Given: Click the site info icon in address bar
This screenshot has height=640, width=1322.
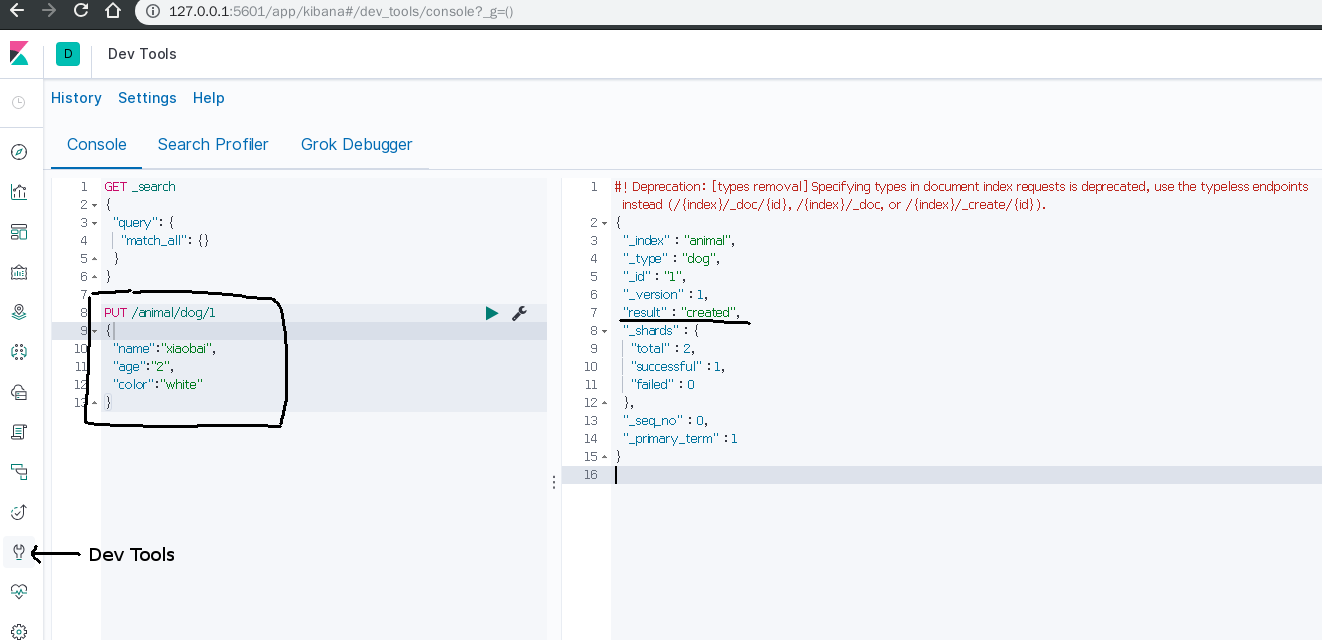Looking at the screenshot, I should click(x=153, y=11).
